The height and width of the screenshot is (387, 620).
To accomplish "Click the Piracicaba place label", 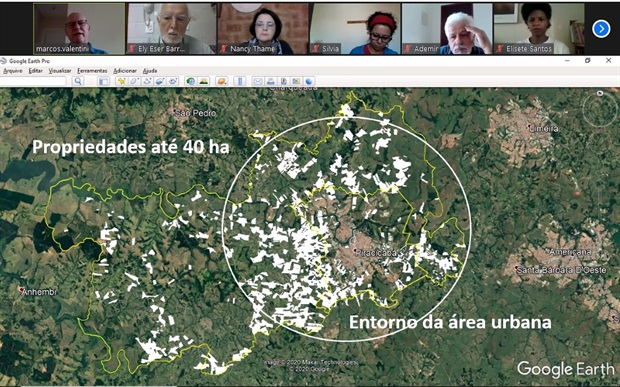I will click(376, 253).
